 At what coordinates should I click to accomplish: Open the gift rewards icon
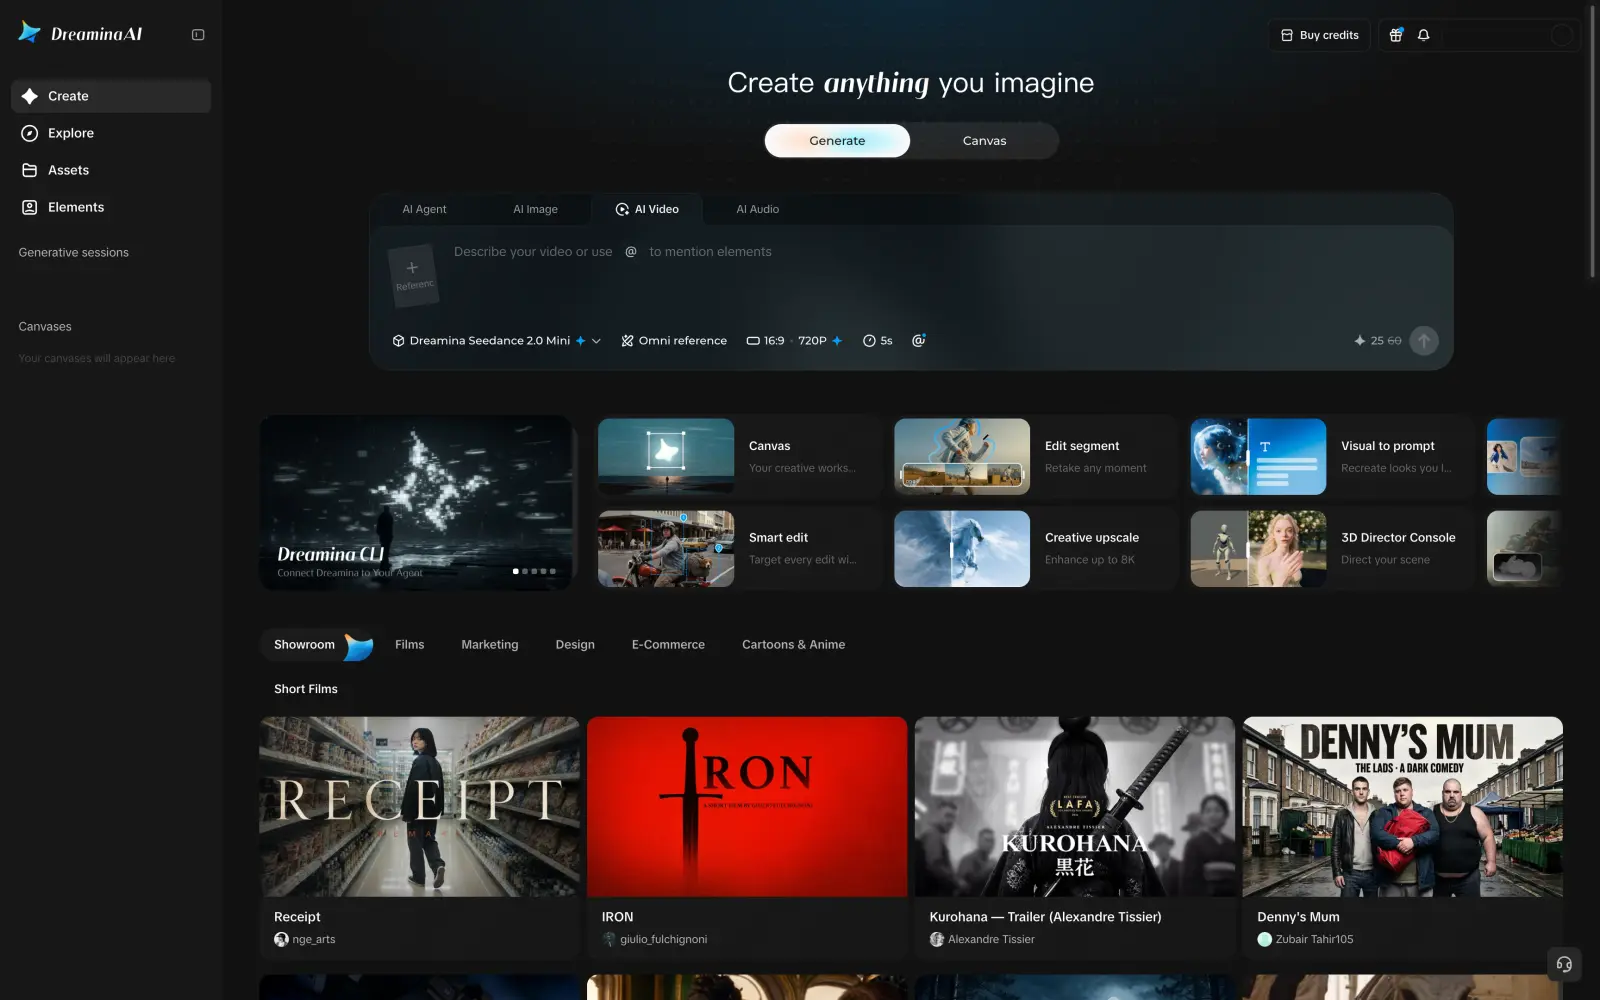pyautogui.click(x=1396, y=35)
